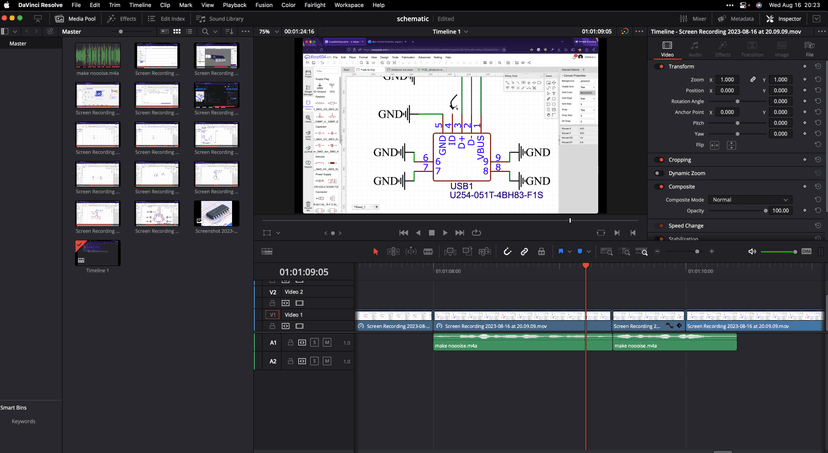Screen dimensions: 828x453
Task: Click the Effects button
Action: click(123, 18)
